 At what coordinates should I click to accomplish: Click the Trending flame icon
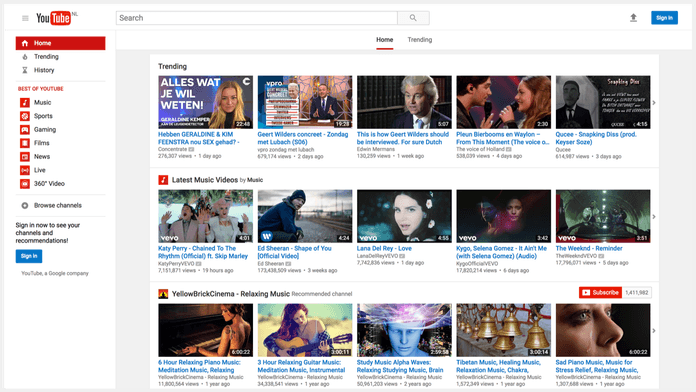coord(25,57)
